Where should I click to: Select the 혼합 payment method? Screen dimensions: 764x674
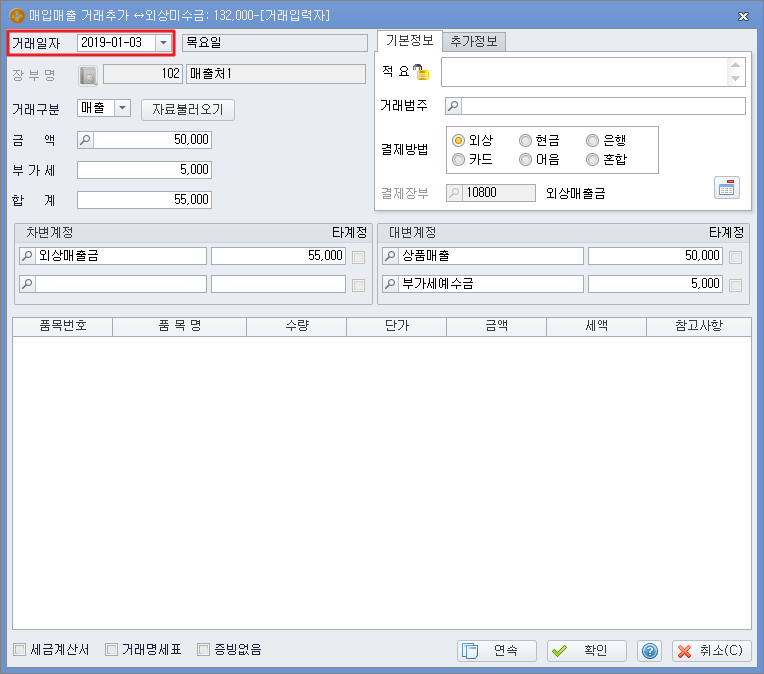592,159
